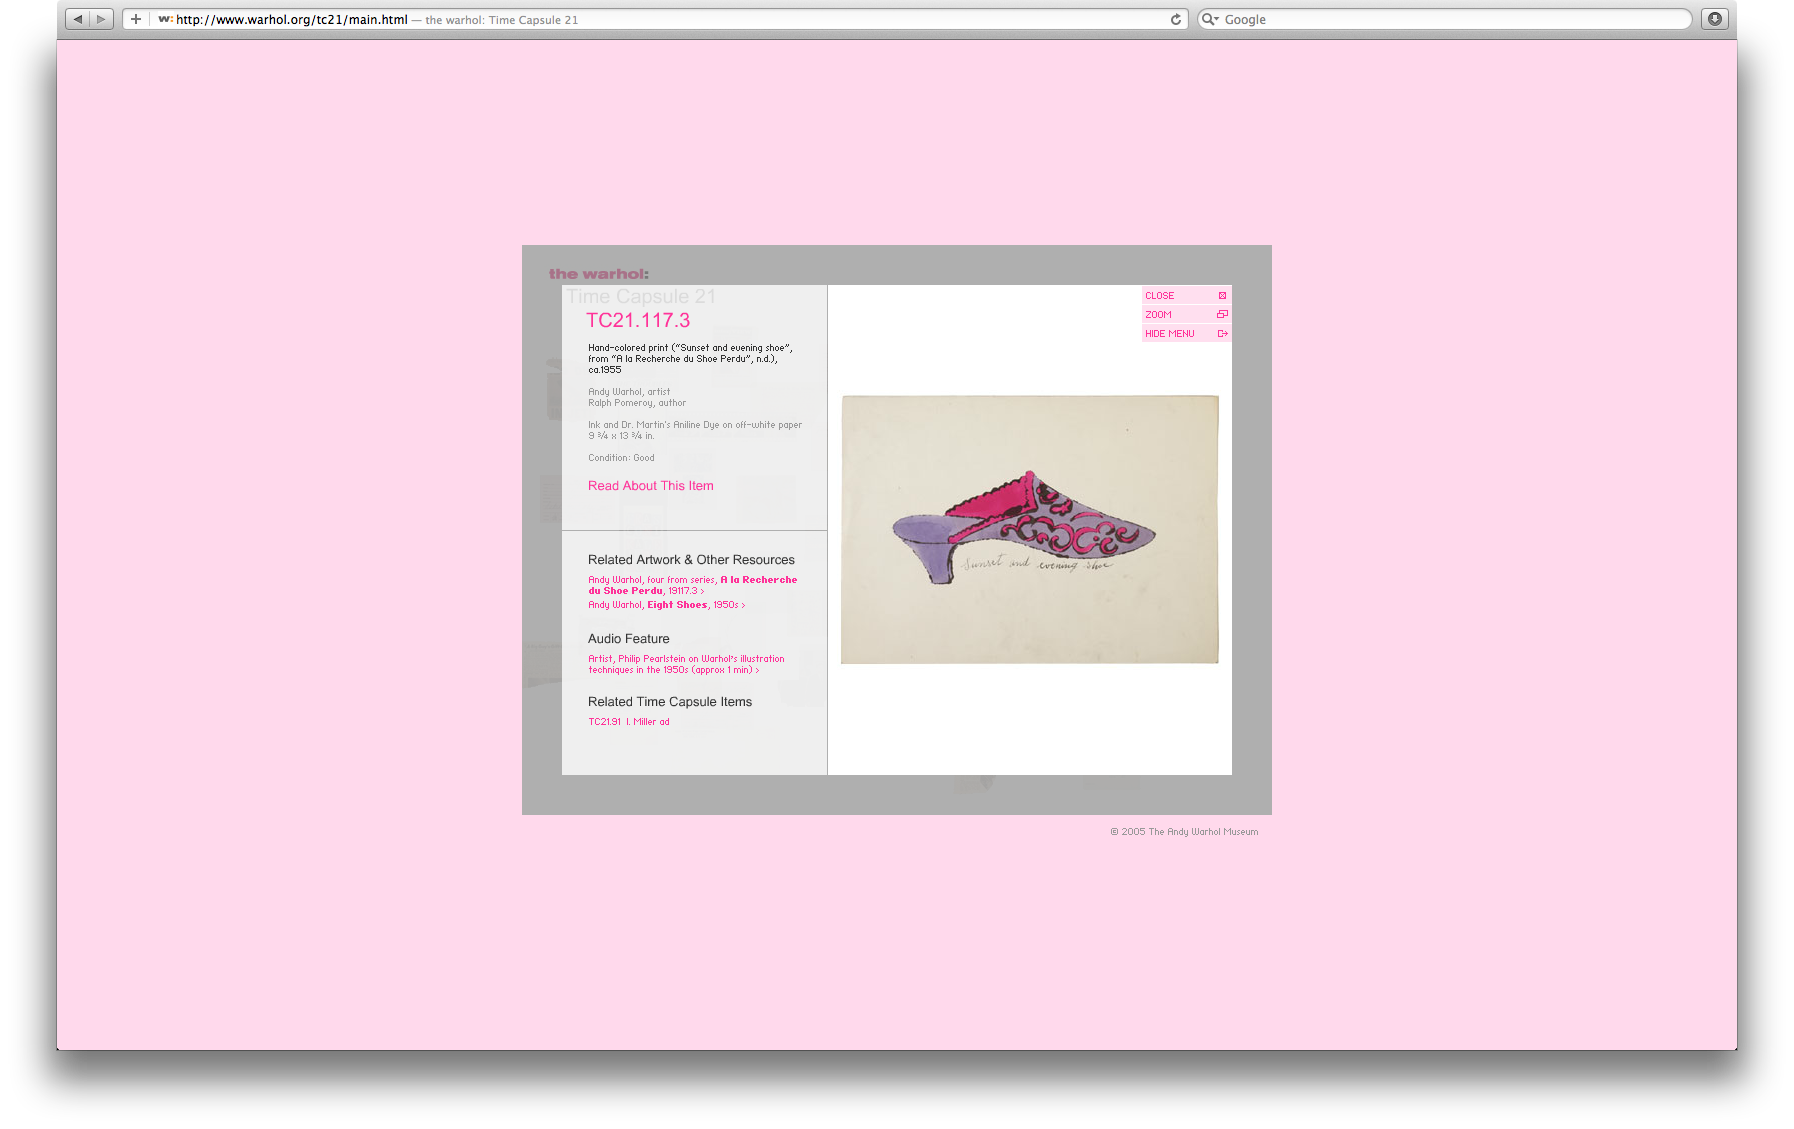The width and height of the screenshot is (1794, 1129).
Task: Click the TC21.117.3 item heading
Action: tap(638, 321)
